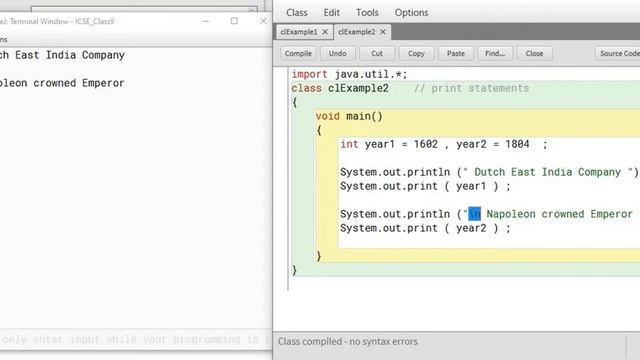Click the Undo button

[x=338, y=53]
